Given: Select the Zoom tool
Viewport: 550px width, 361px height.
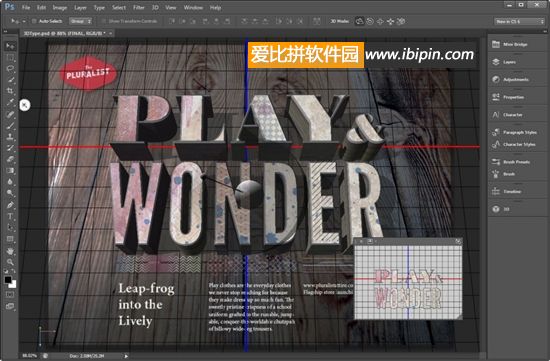Looking at the screenshot, I should coord(10,262).
